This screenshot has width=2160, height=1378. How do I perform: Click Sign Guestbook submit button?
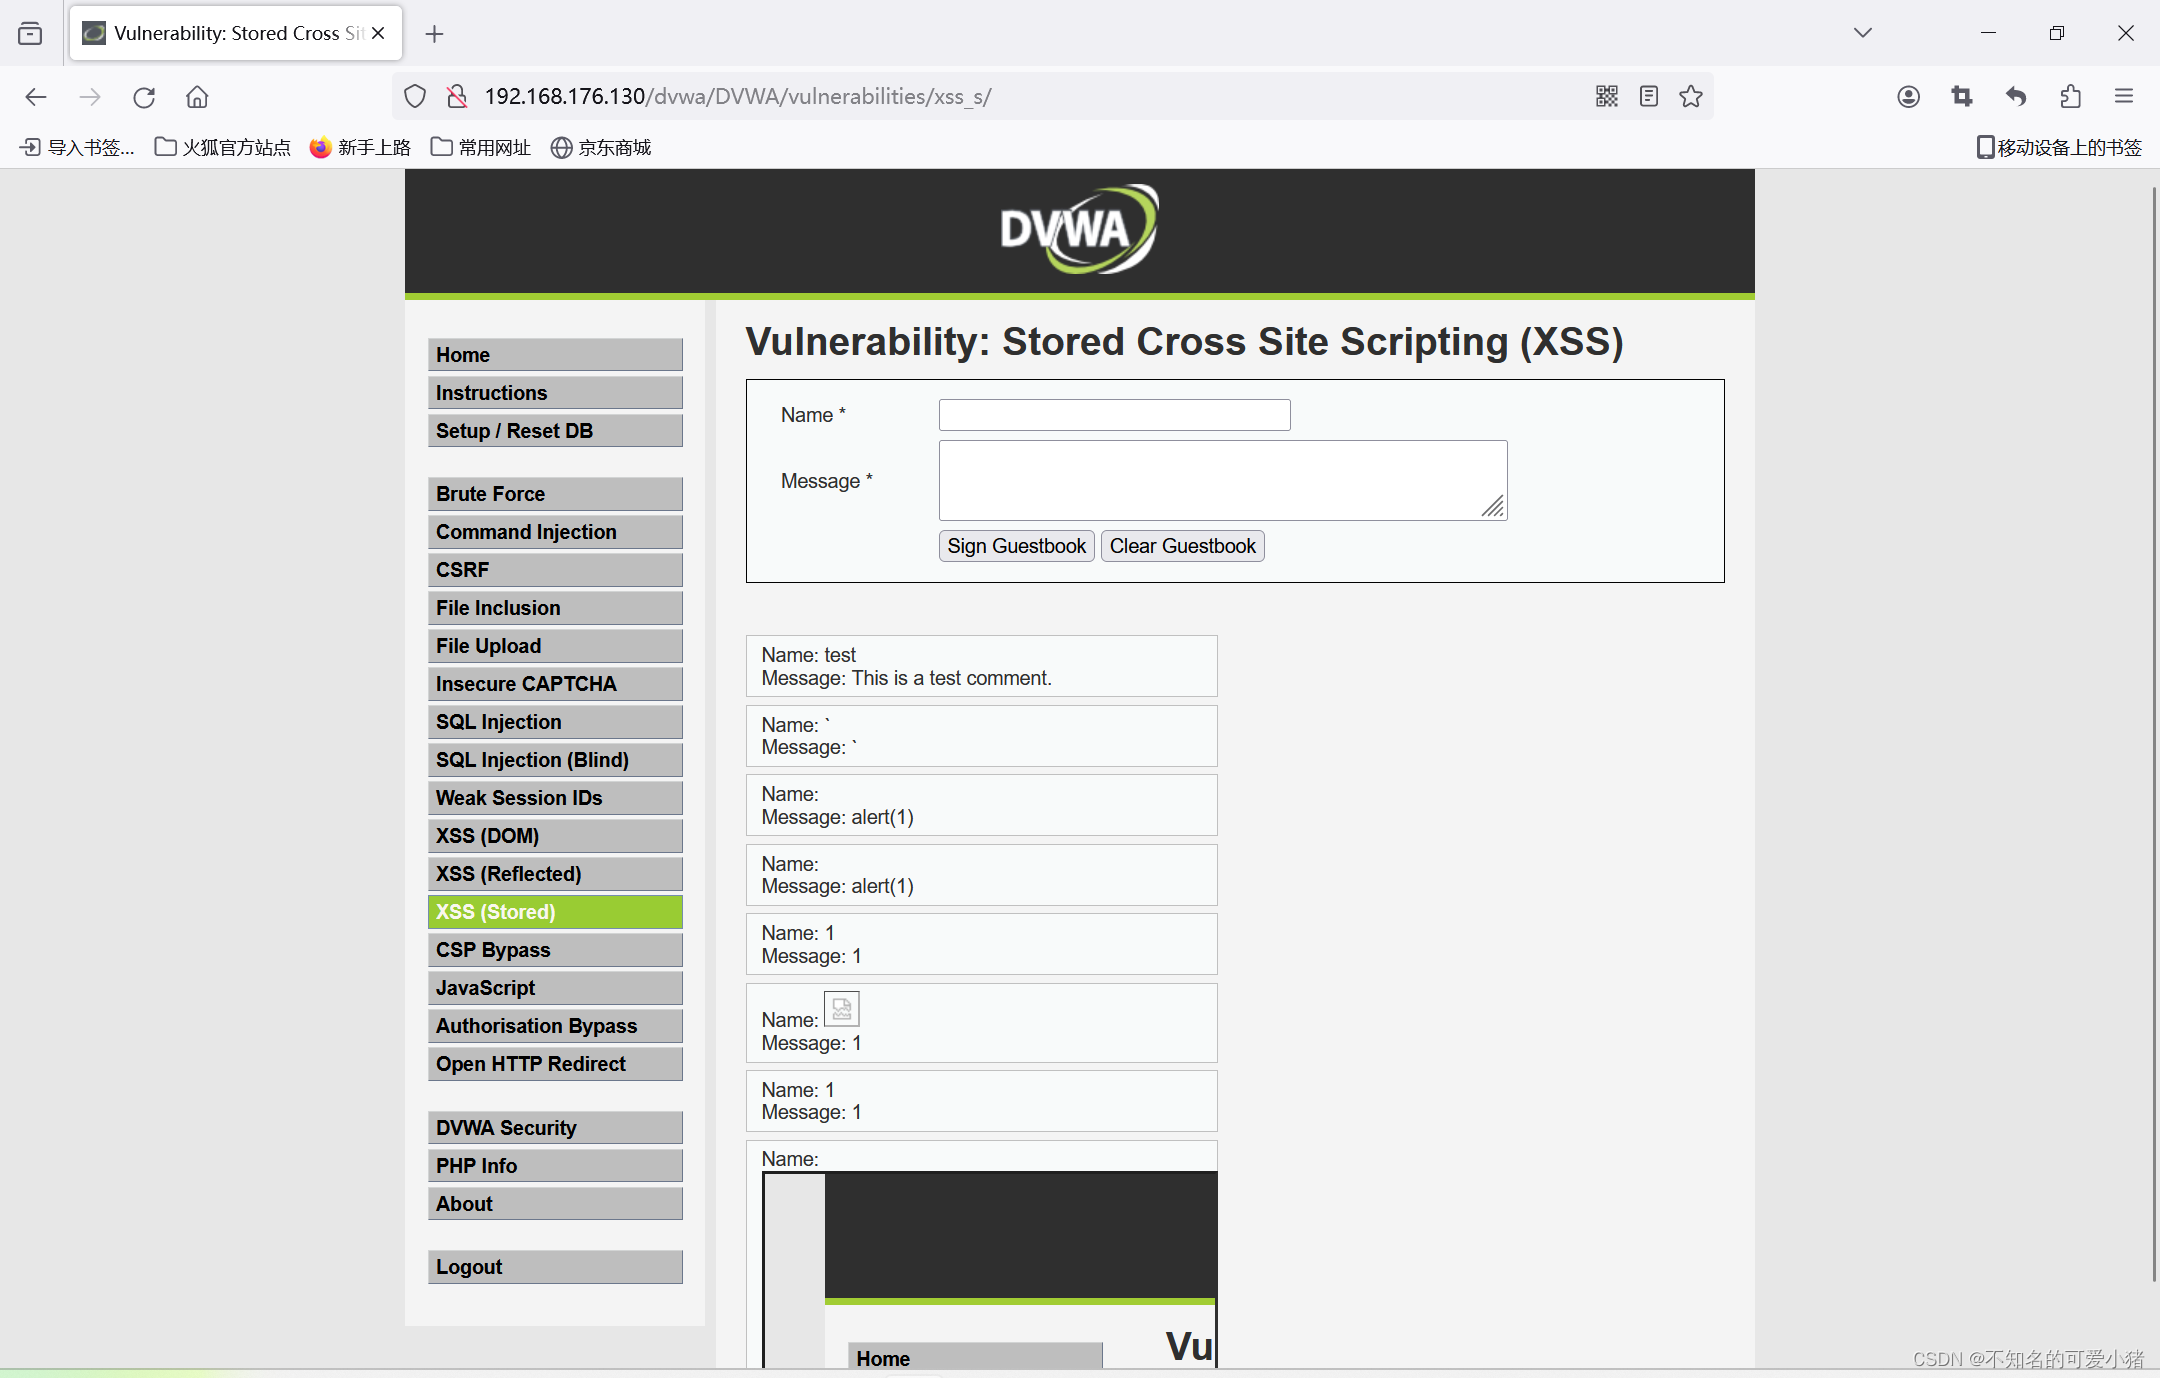point(1015,546)
